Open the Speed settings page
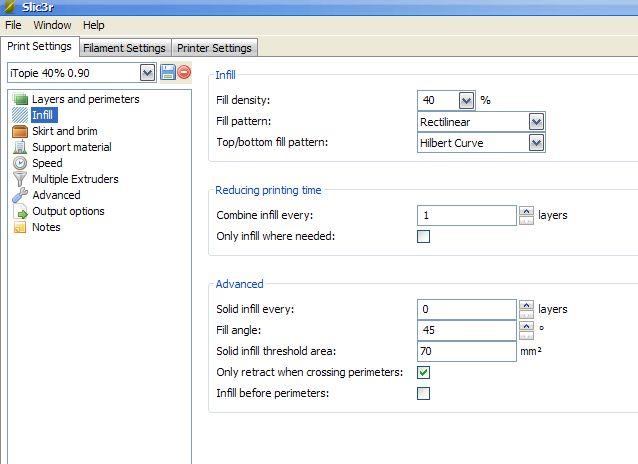 47,163
